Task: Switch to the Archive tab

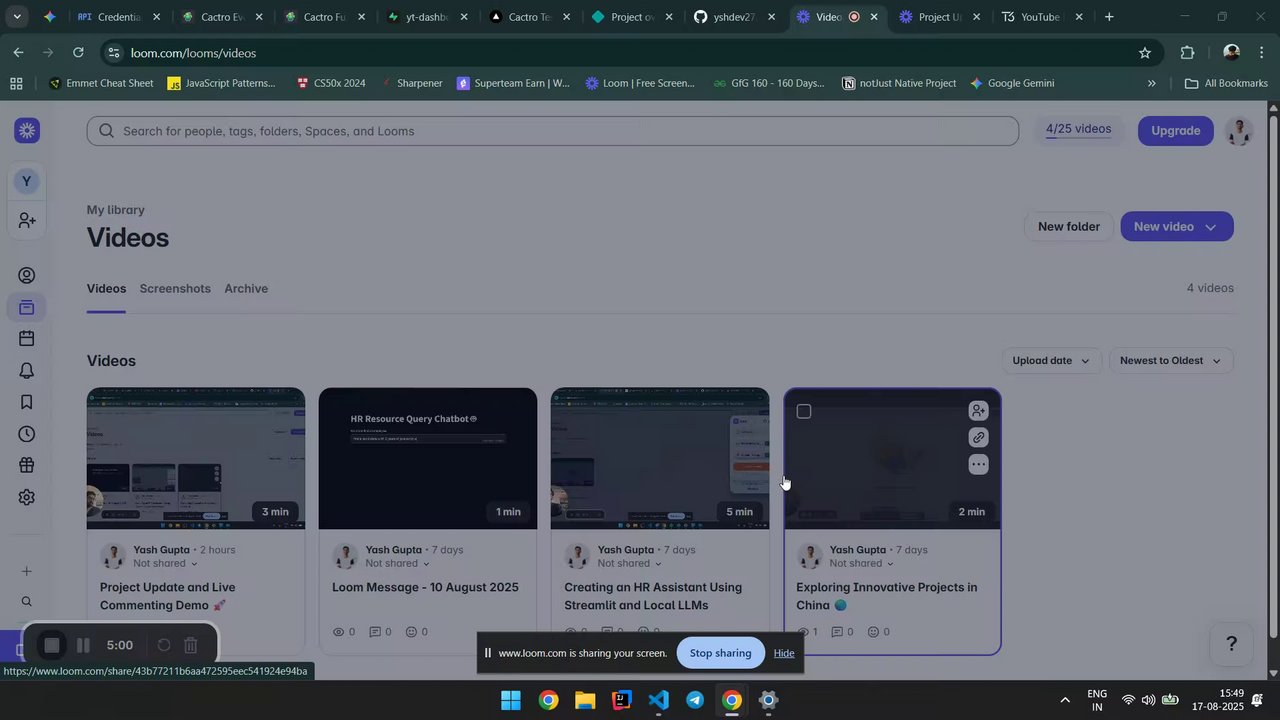Action: click(x=246, y=289)
